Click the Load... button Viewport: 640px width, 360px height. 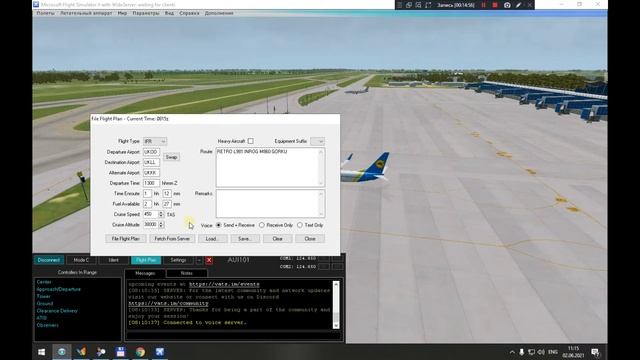click(212, 239)
